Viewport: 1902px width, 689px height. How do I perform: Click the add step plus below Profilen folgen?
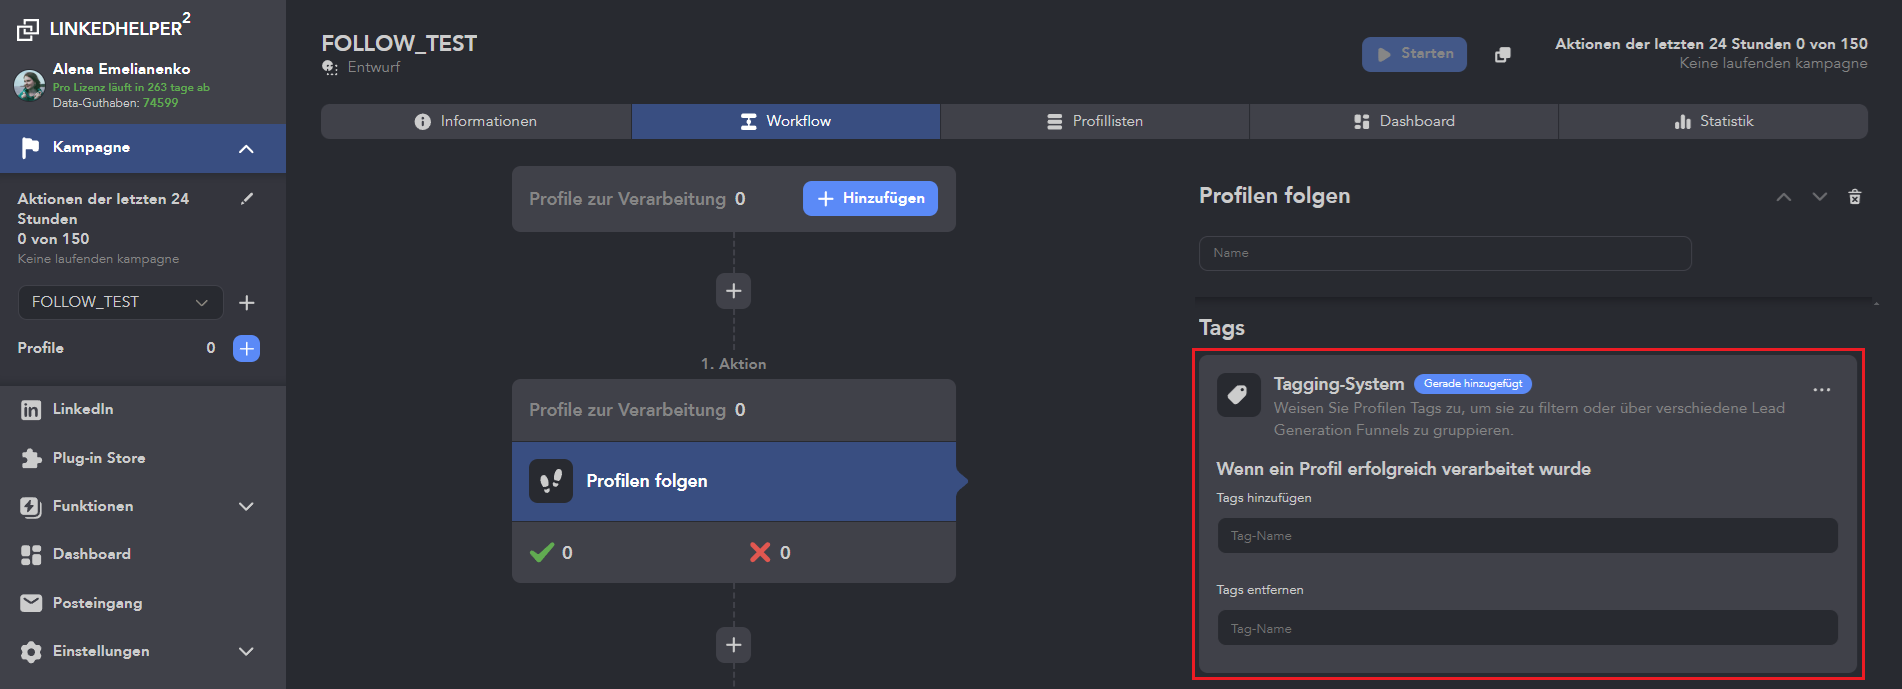(x=733, y=645)
